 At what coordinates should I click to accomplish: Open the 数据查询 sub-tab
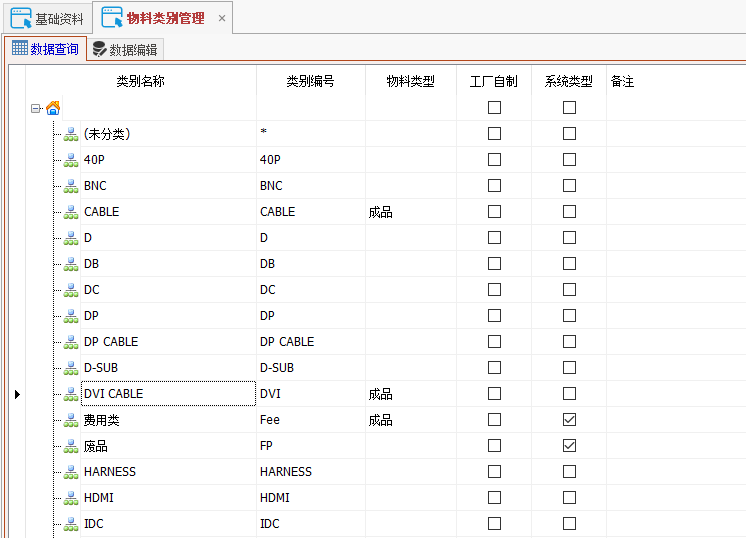46,49
